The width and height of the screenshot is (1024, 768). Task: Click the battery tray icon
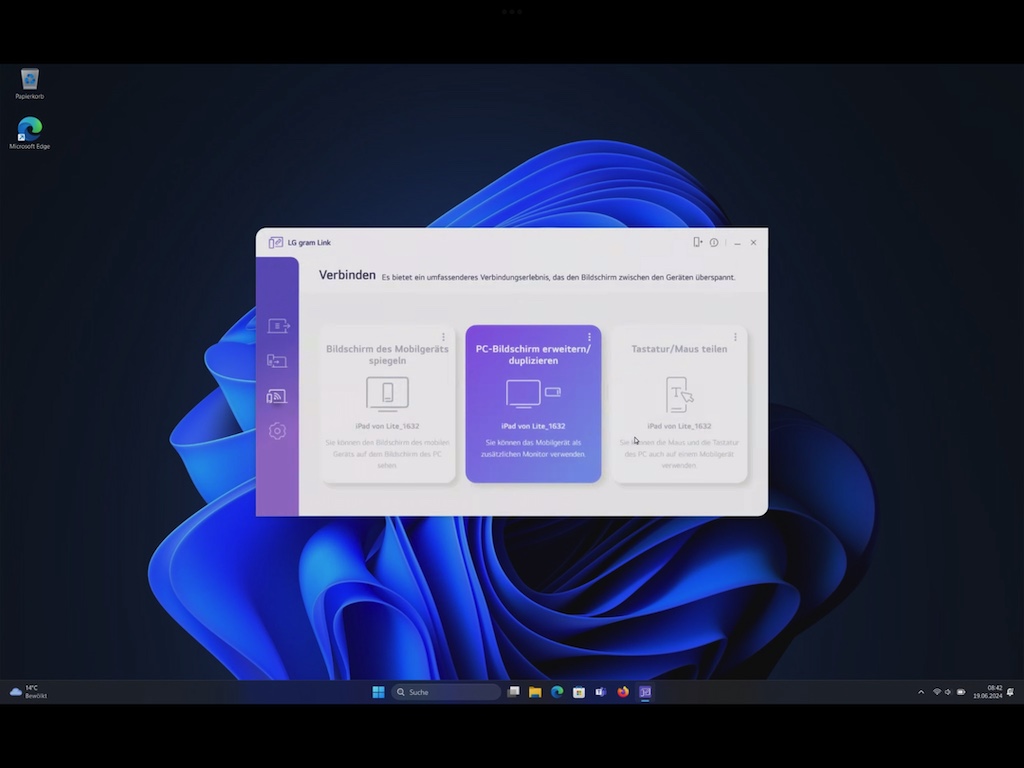pyautogui.click(x=961, y=692)
